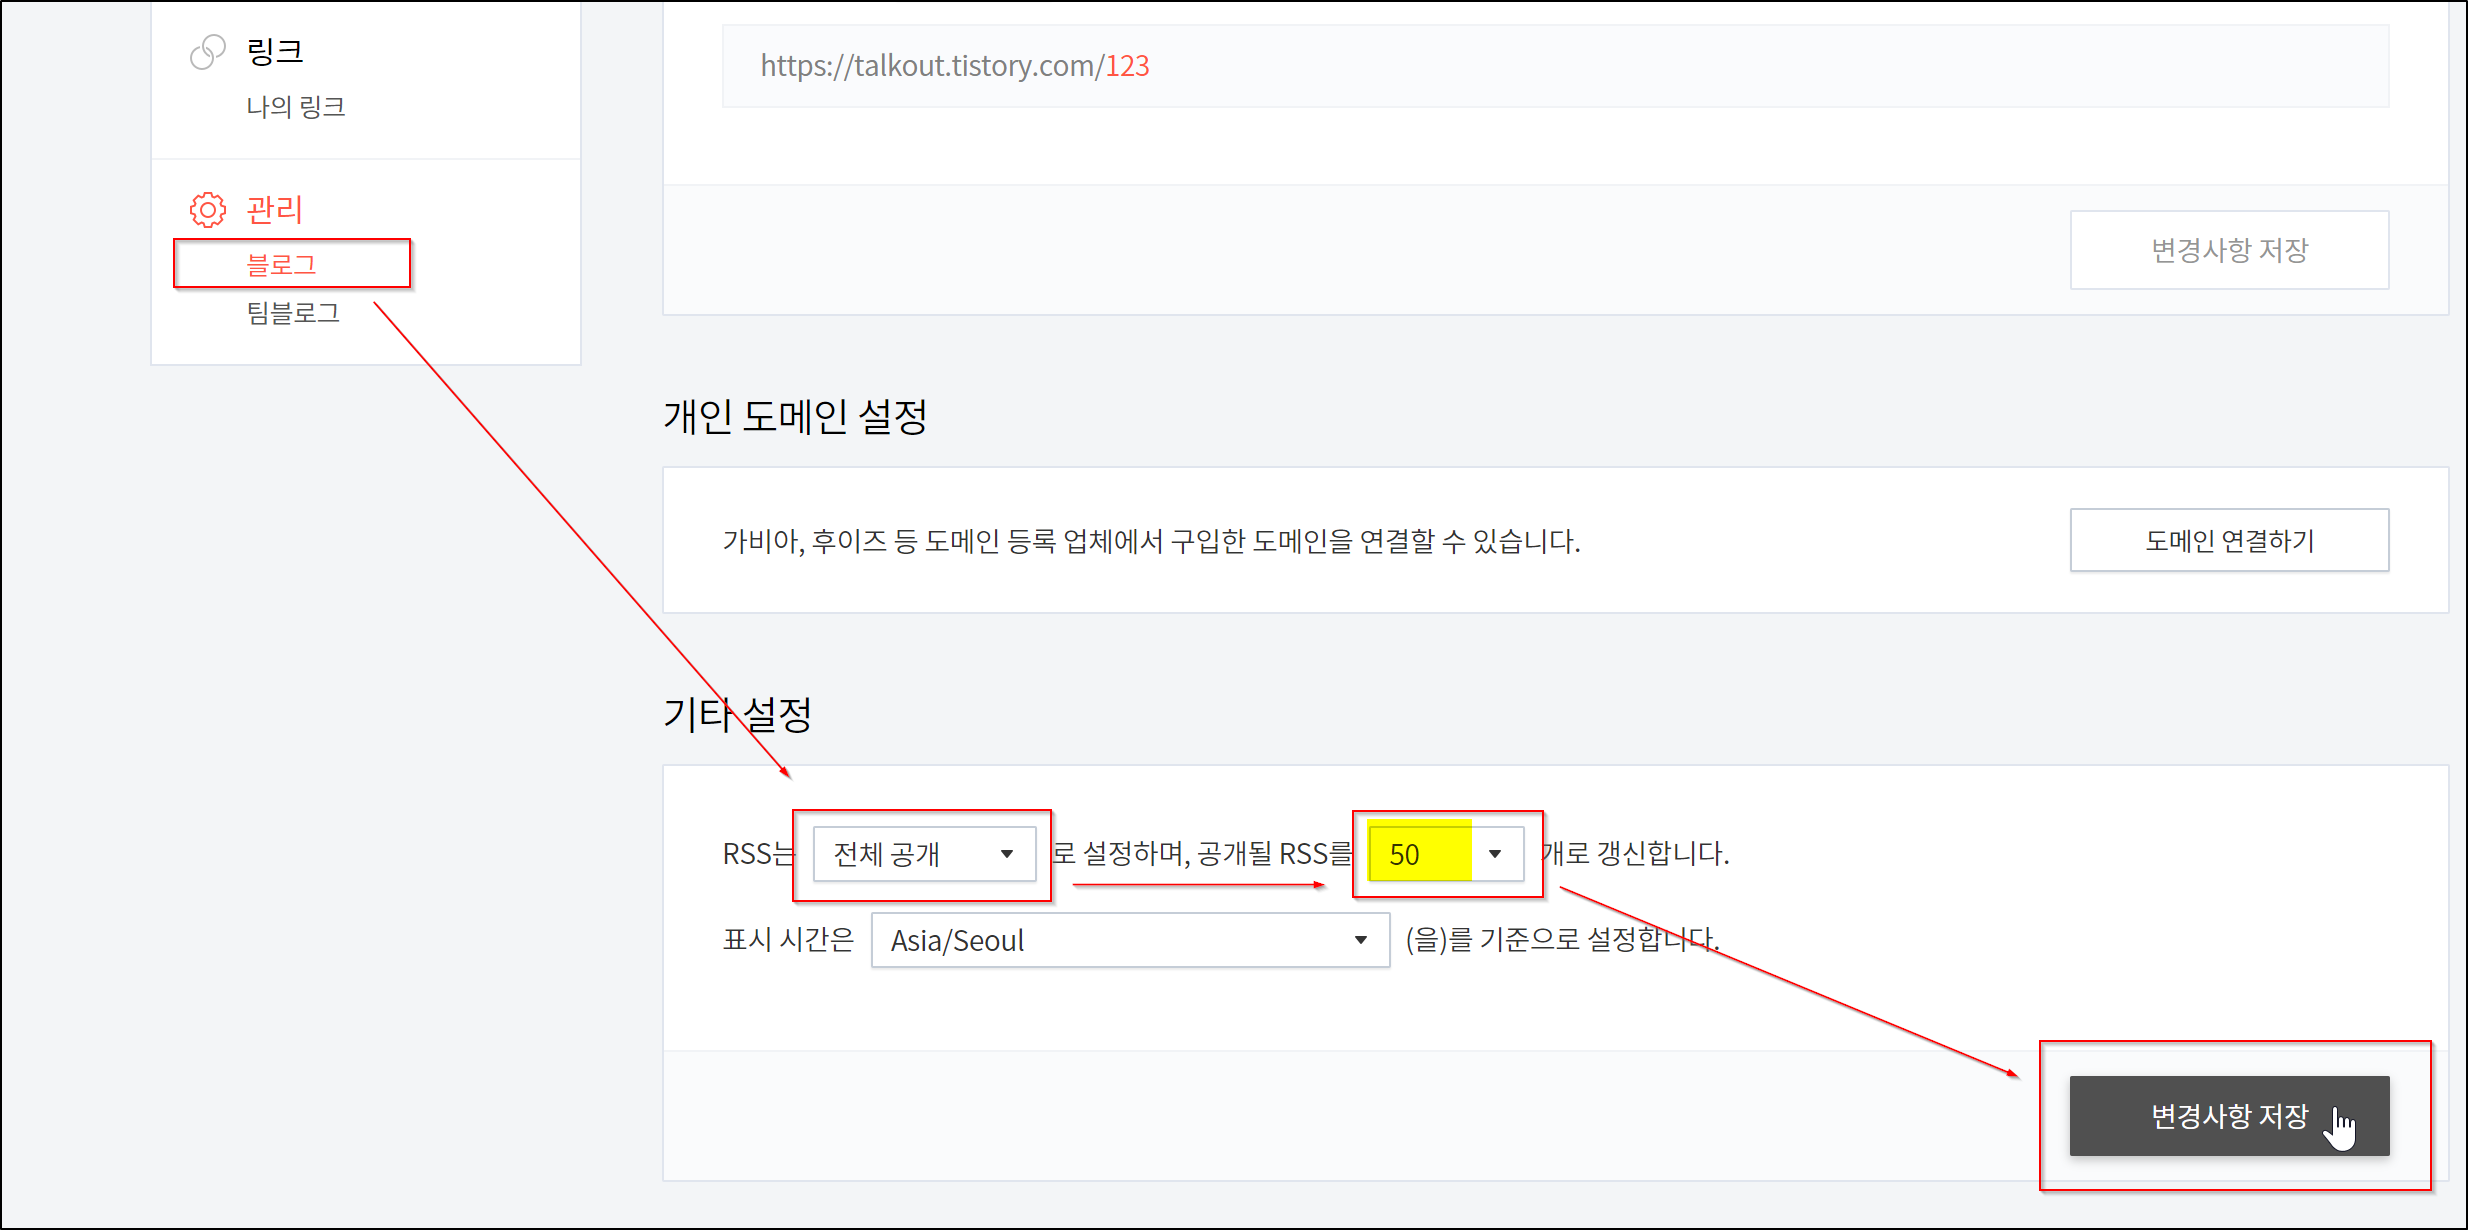Click the 기타 설정 section heading
Viewport: 2468px width, 1230px height.
coord(737,714)
